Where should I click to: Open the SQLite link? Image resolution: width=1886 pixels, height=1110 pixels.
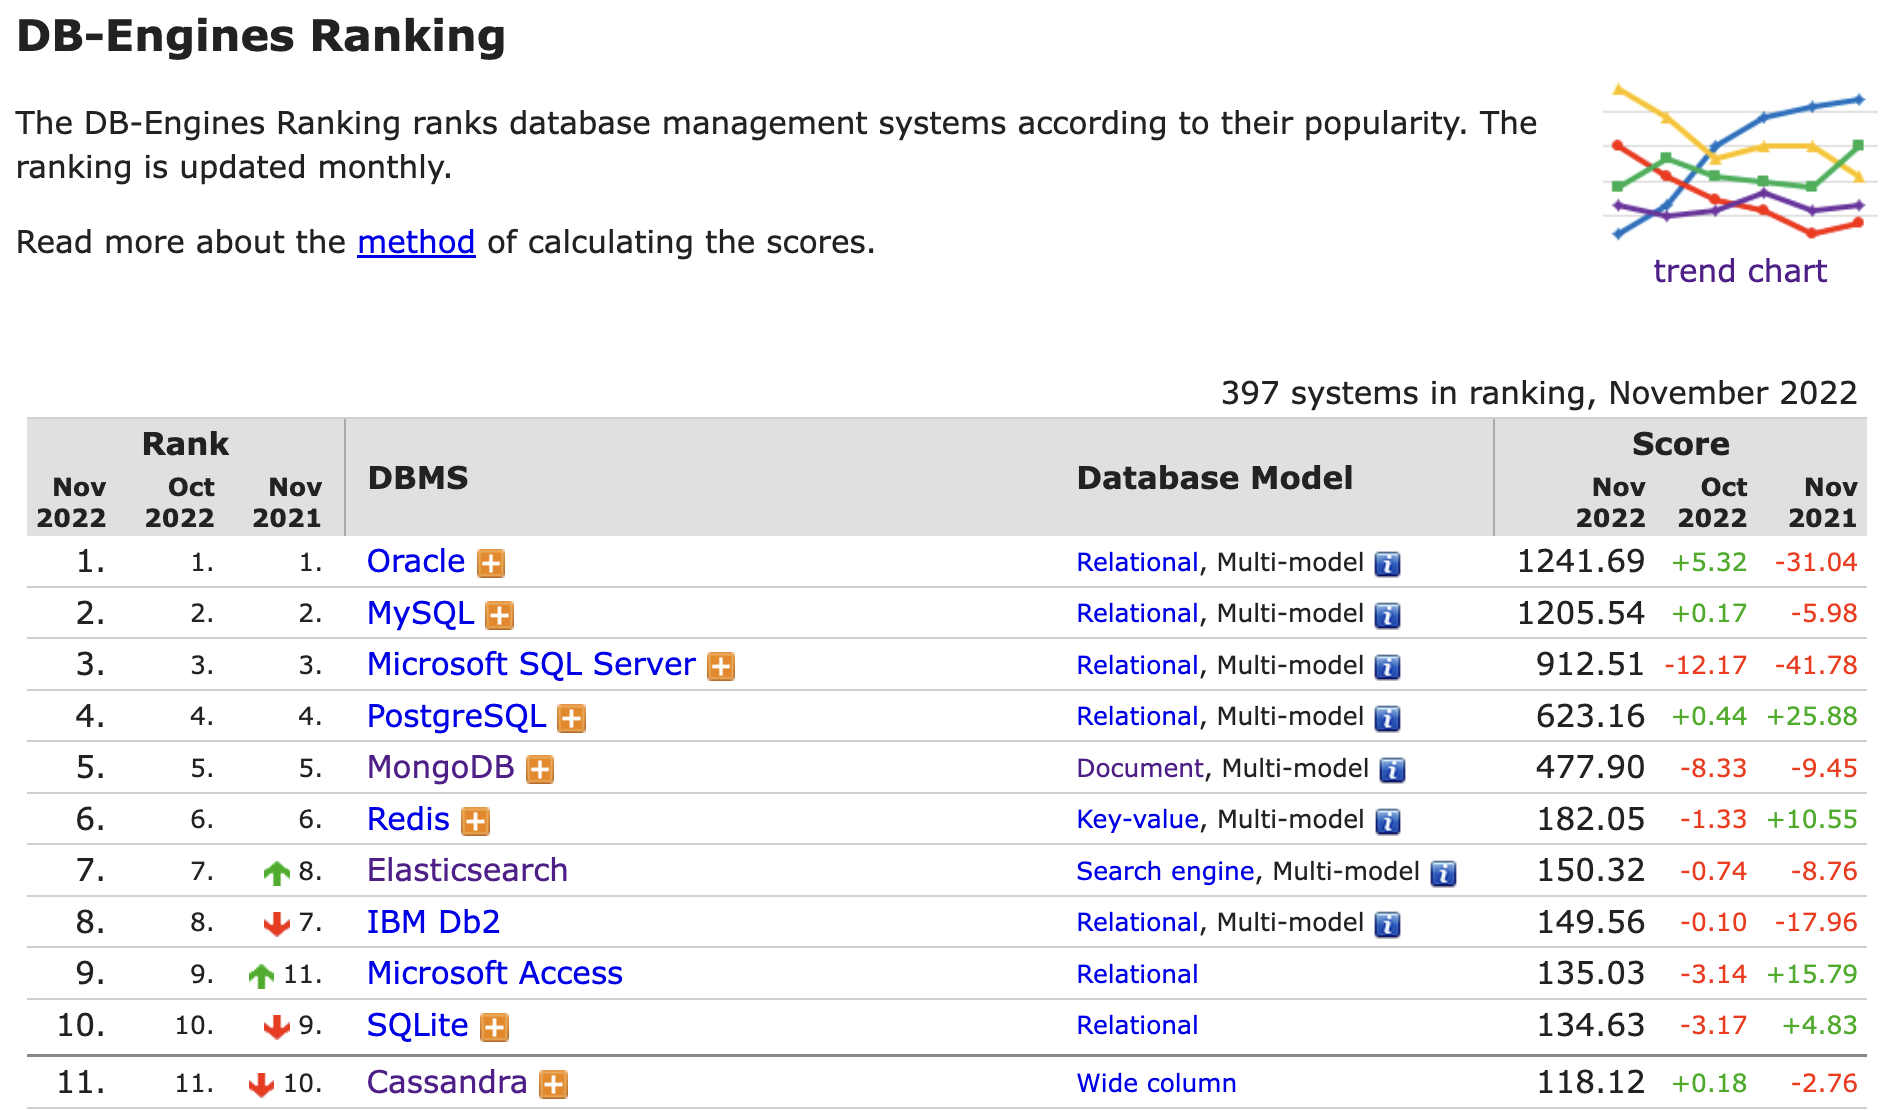click(417, 1025)
